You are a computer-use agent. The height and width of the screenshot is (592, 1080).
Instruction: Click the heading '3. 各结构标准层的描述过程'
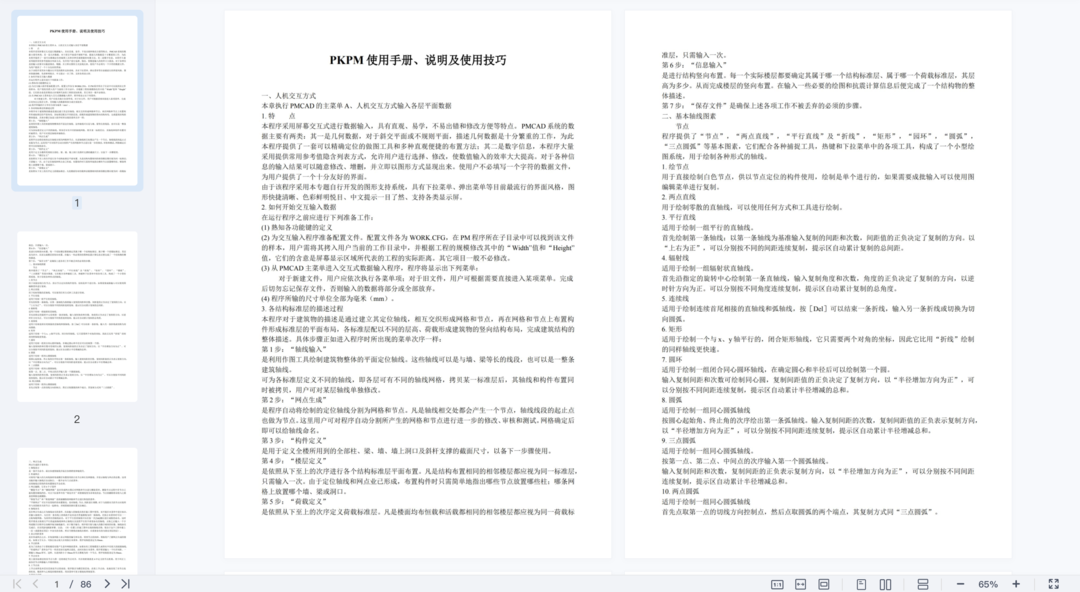tap(302, 309)
